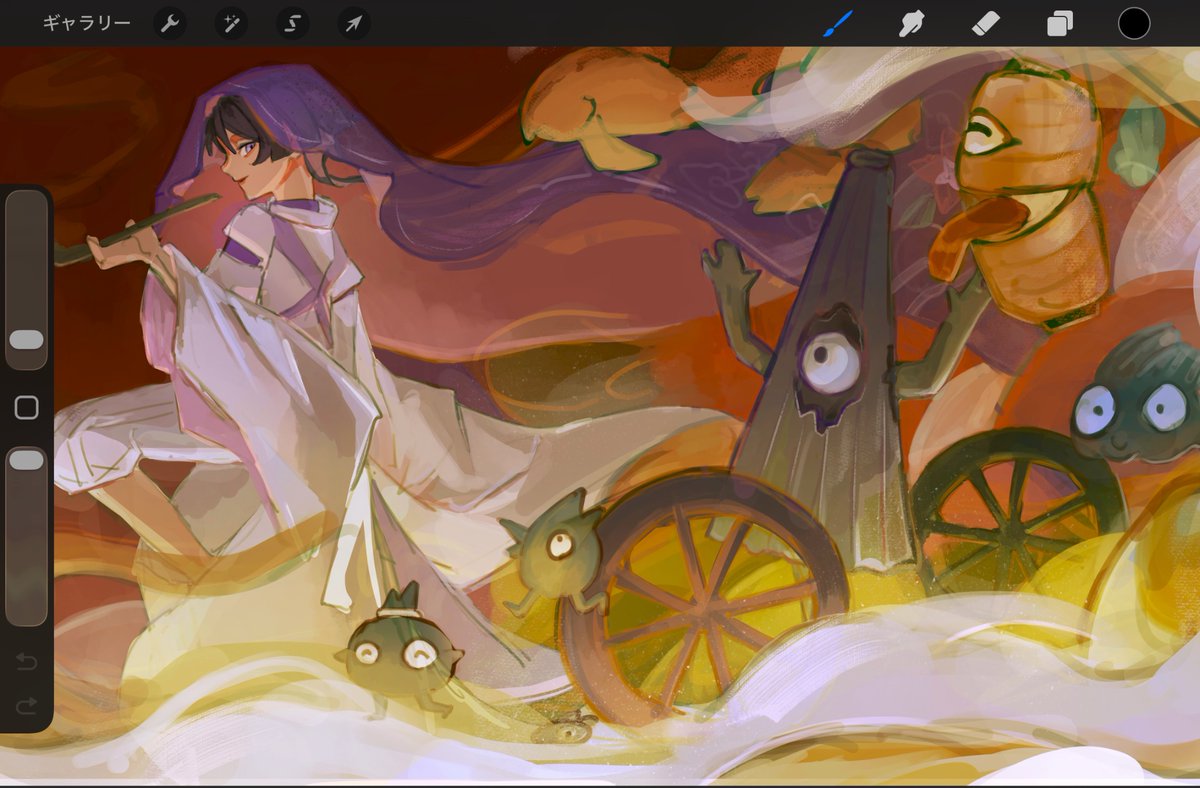Viewport: 1200px width, 788px height.
Task: Select the Selection S-shaped tool
Action: point(293,24)
